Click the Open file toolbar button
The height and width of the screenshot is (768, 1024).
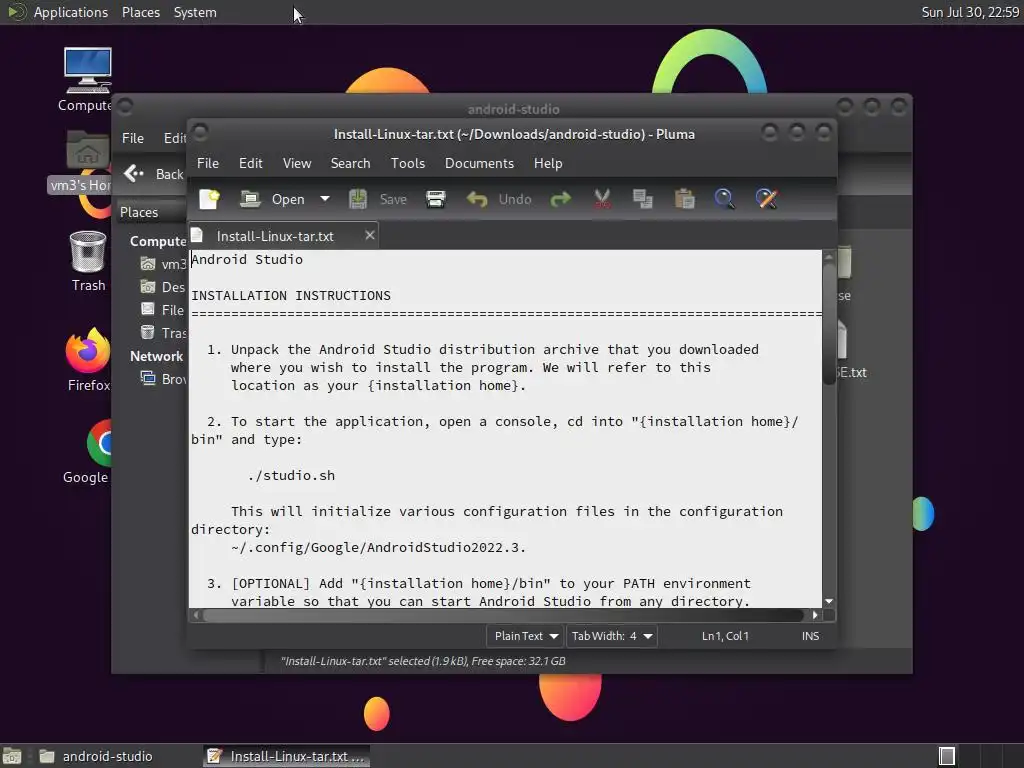point(272,199)
